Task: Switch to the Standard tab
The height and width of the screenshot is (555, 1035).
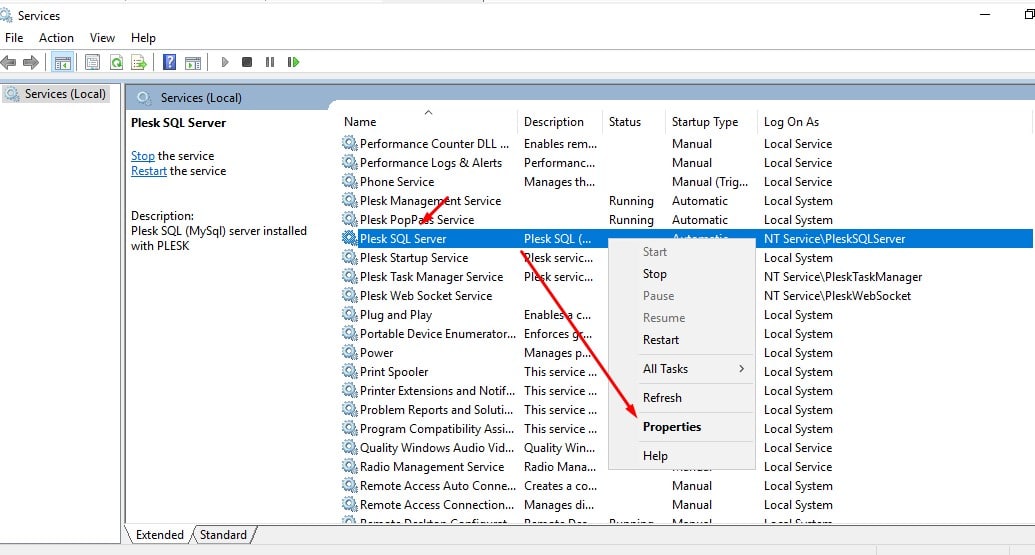Action: (x=223, y=535)
